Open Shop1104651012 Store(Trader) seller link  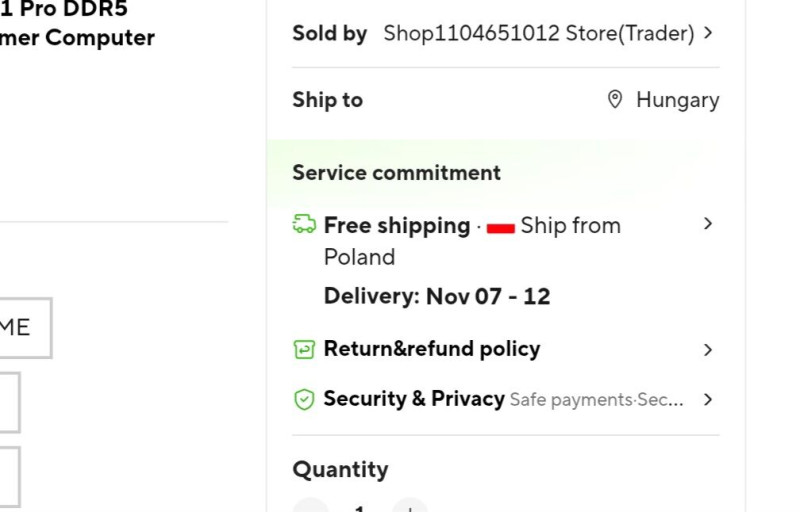tap(538, 33)
